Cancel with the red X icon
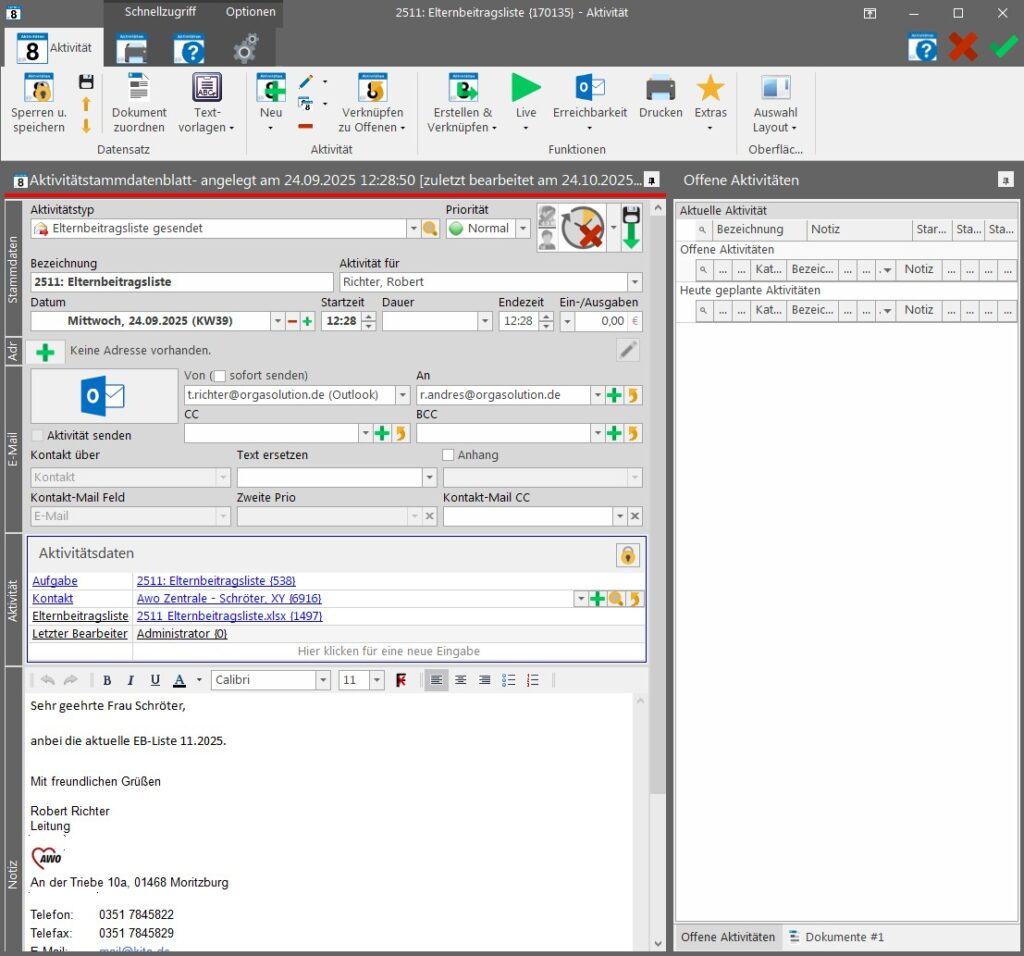The width and height of the screenshot is (1024, 956). point(963,47)
